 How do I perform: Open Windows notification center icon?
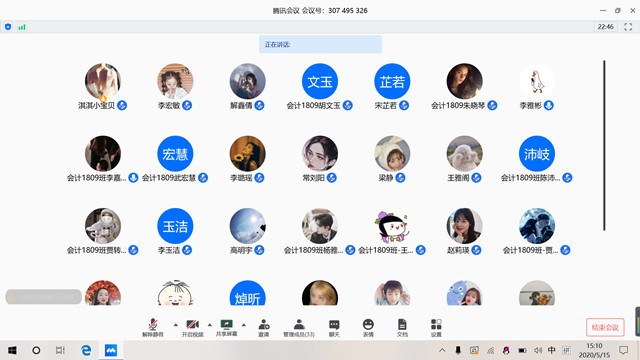pos(624,350)
